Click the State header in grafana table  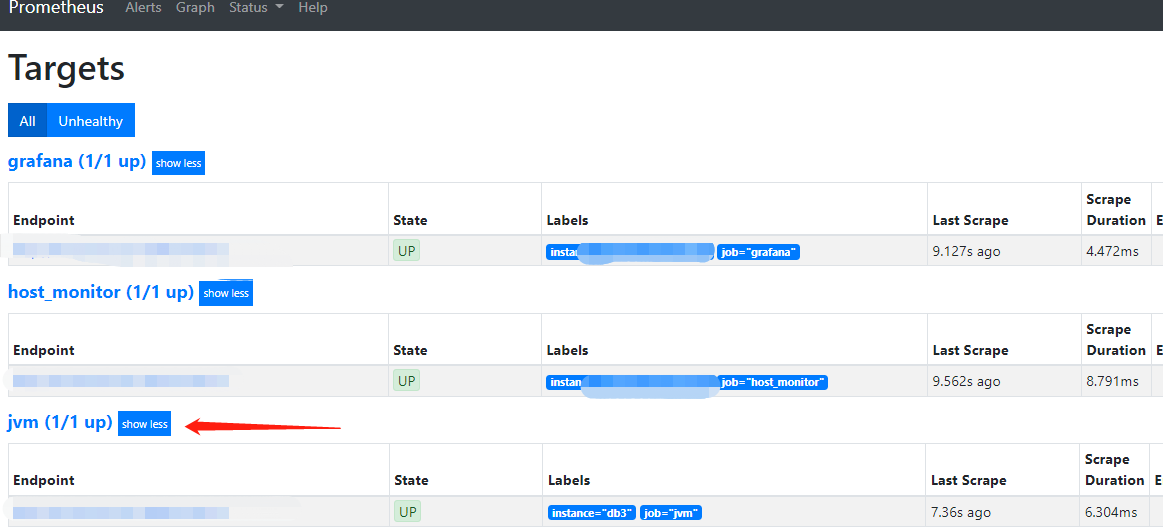[x=410, y=220]
